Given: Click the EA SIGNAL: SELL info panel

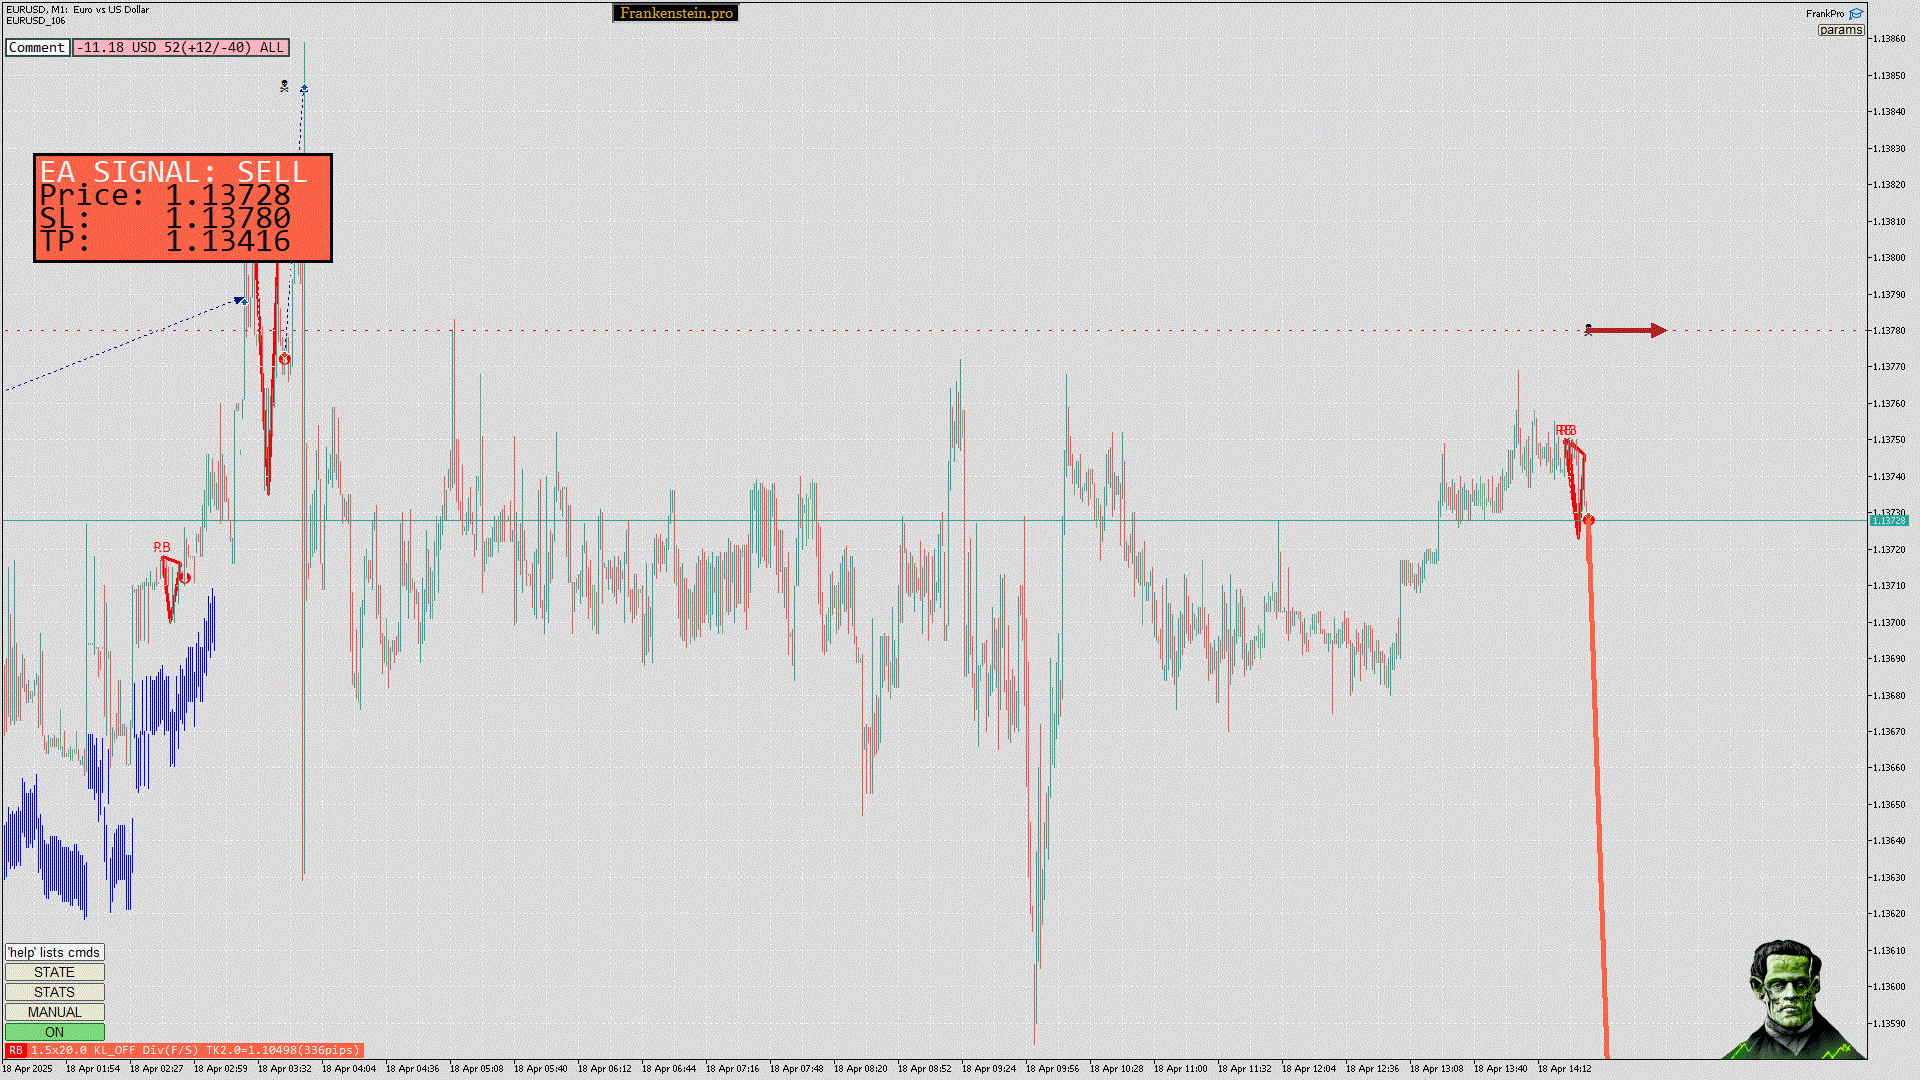Looking at the screenshot, I should (x=182, y=208).
